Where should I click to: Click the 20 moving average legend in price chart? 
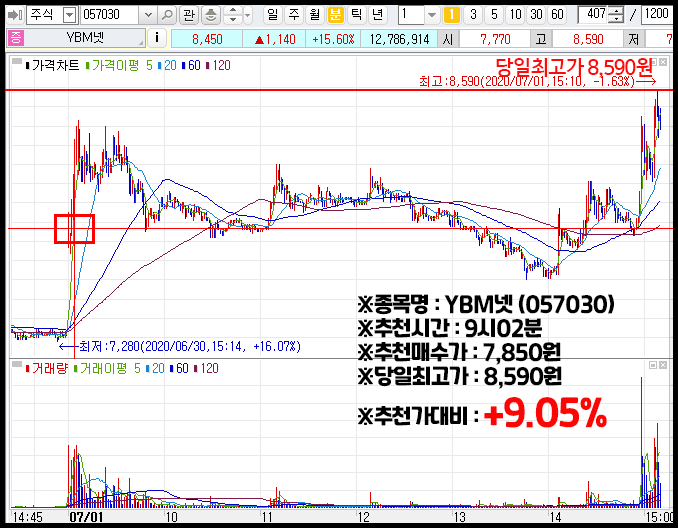pyautogui.click(x=167, y=65)
